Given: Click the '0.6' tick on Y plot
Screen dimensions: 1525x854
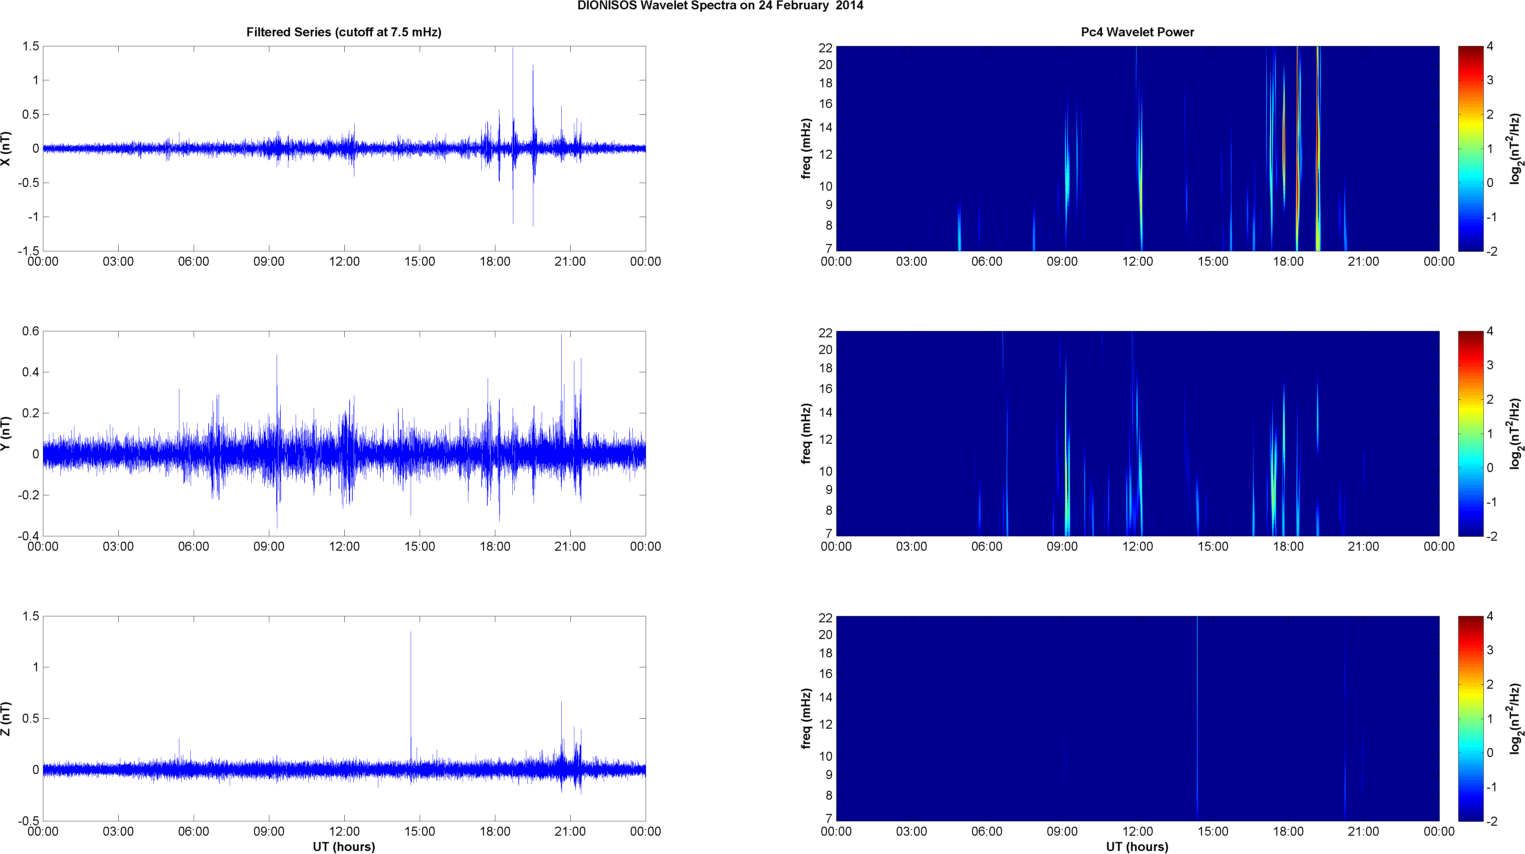Looking at the screenshot, I should coord(30,332).
